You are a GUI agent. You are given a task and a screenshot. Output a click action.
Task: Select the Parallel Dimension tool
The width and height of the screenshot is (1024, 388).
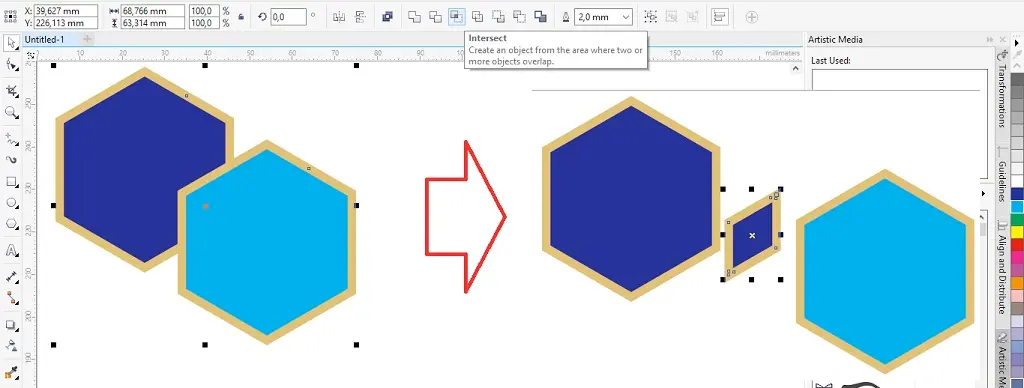click(x=11, y=276)
